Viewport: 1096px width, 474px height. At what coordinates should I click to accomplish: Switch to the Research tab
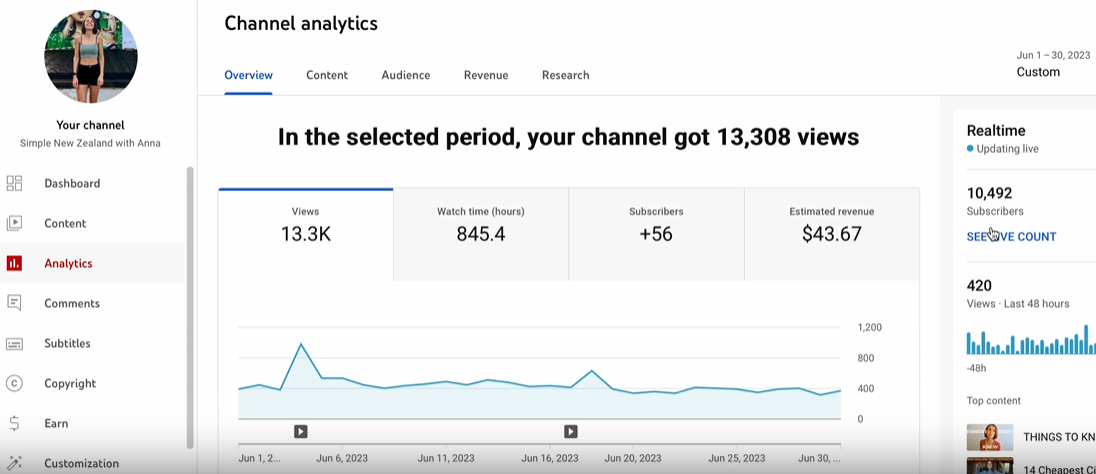point(565,75)
